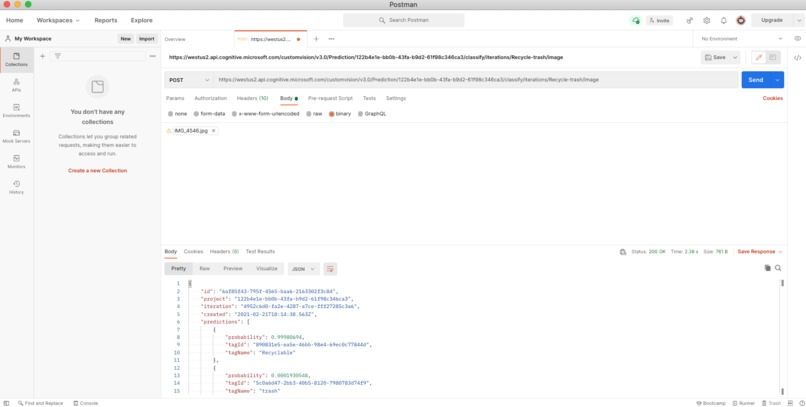Click the Send button
Image resolution: width=806 pixels, height=407 pixels.
click(756, 80)
